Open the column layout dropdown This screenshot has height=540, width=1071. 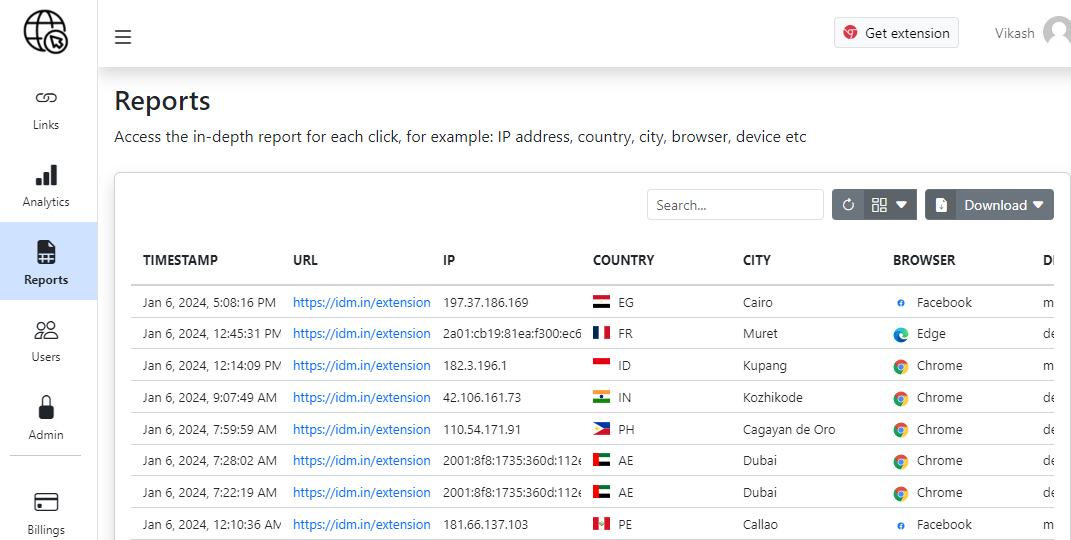pos(890,205)
